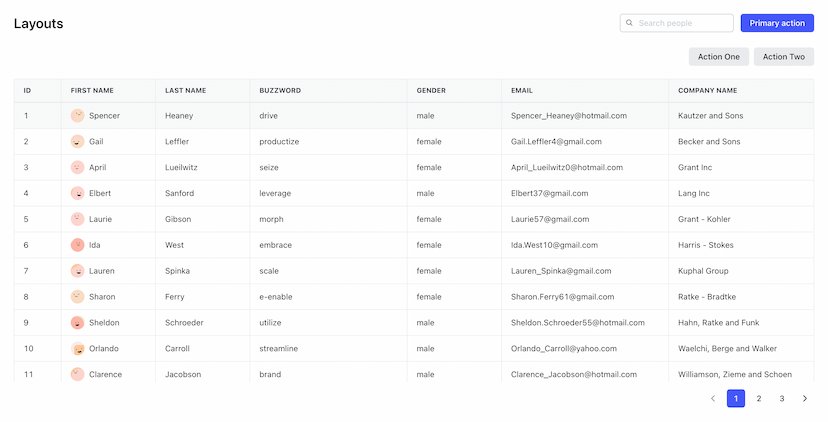Click email Spencer_Heaney@hotmail.com

point(569,116)
